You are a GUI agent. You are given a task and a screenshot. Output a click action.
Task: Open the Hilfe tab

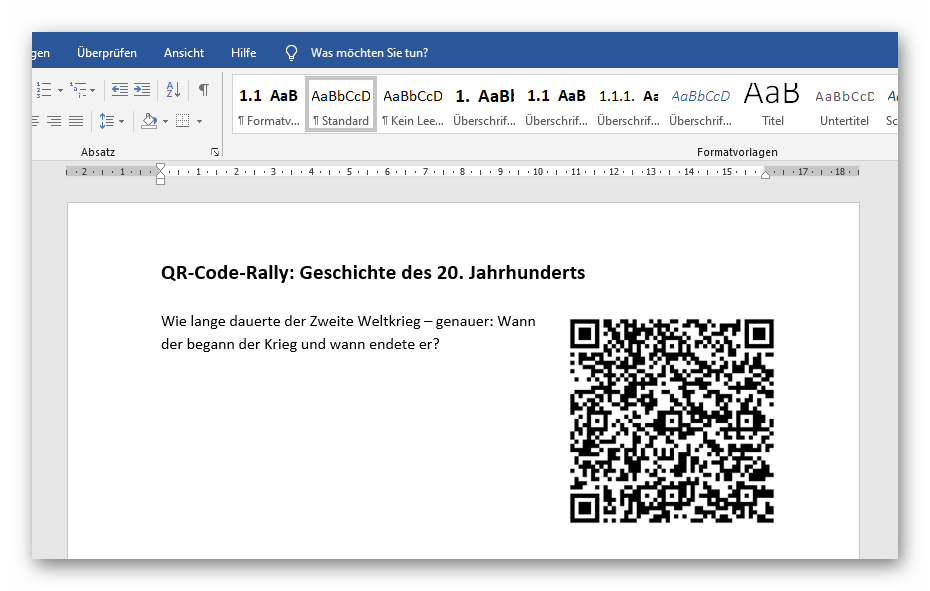click(244, 53)
